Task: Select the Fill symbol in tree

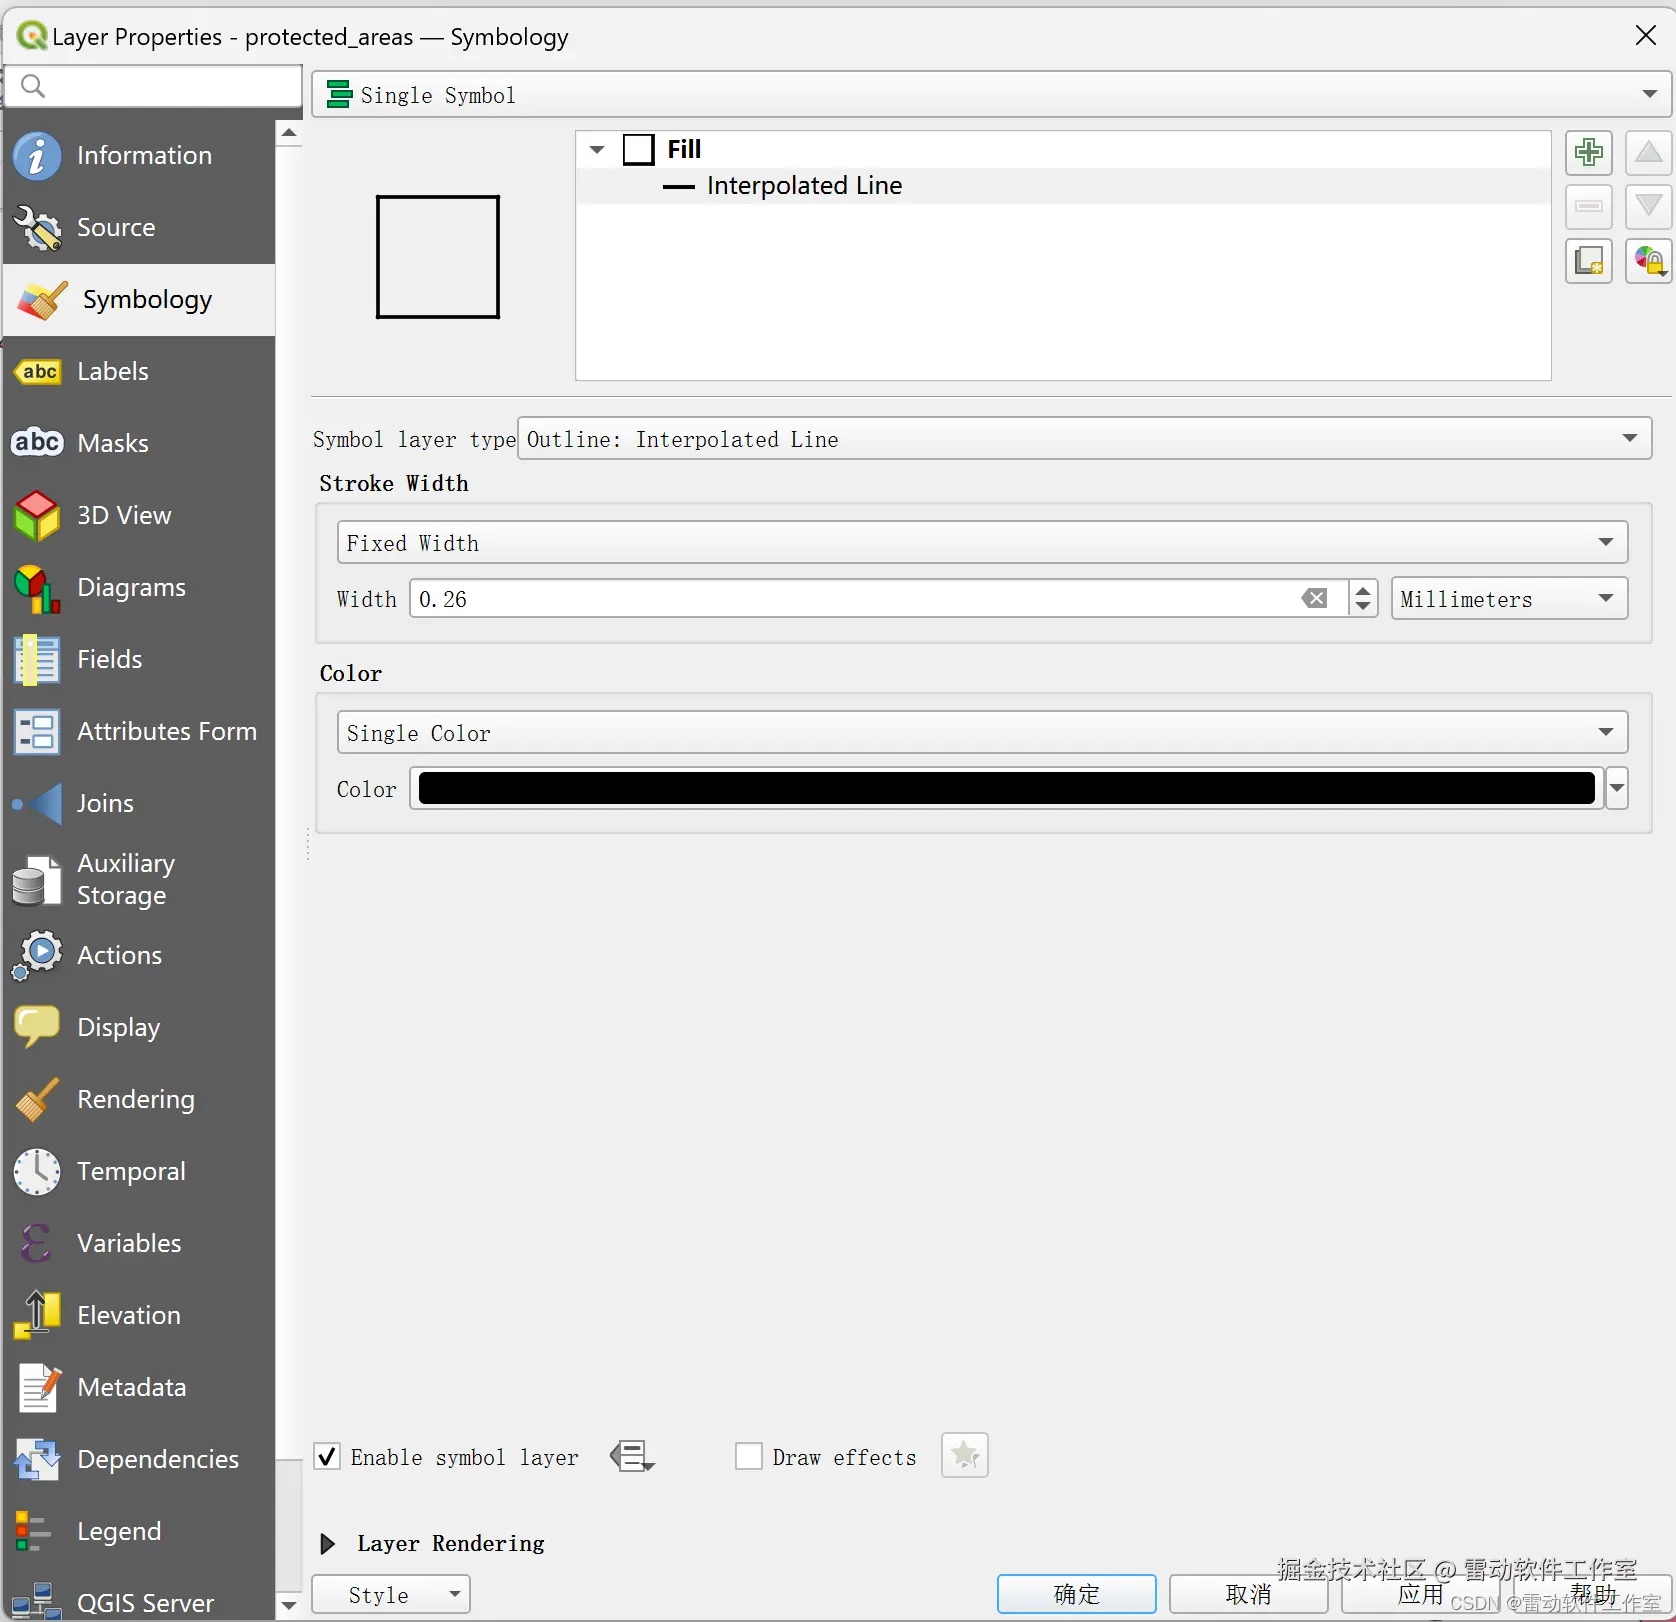Action: (x=684, y=150)
